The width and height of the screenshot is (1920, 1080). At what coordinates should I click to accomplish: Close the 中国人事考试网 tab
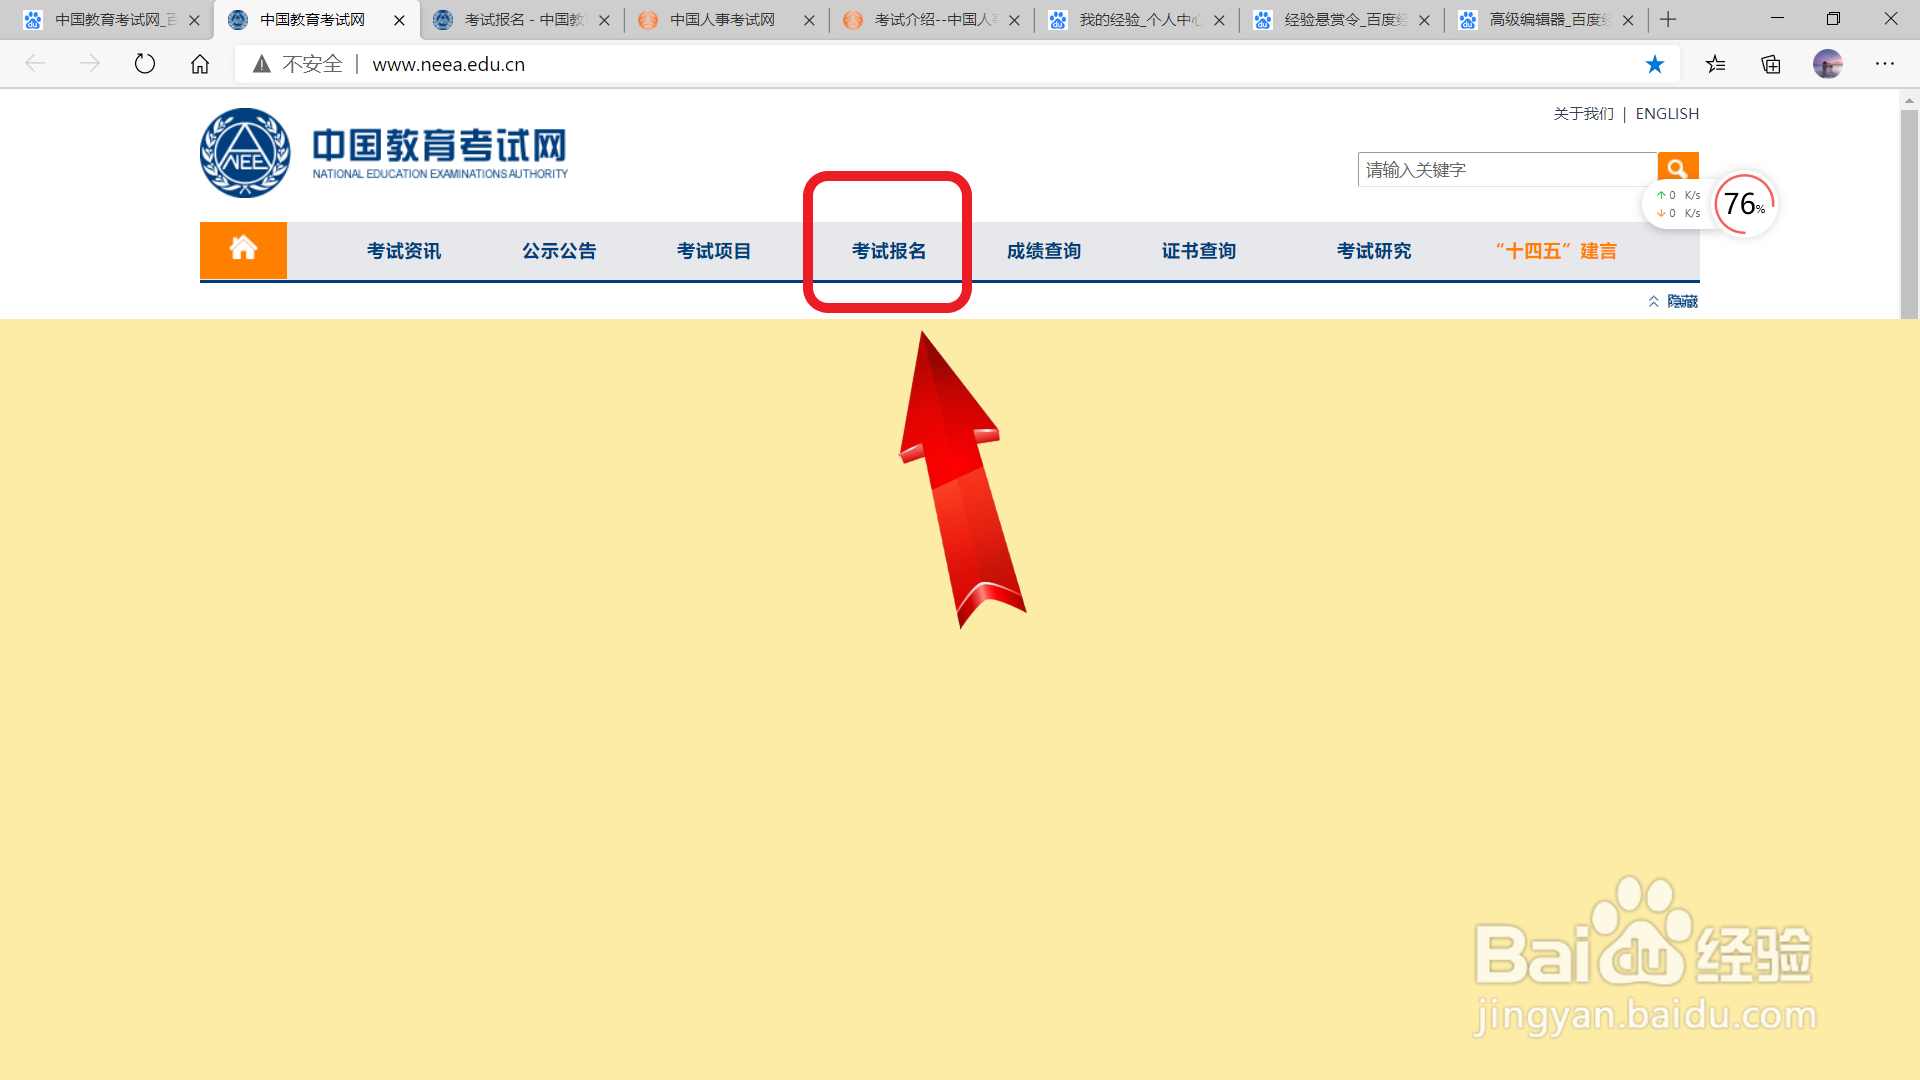(809, 20)
